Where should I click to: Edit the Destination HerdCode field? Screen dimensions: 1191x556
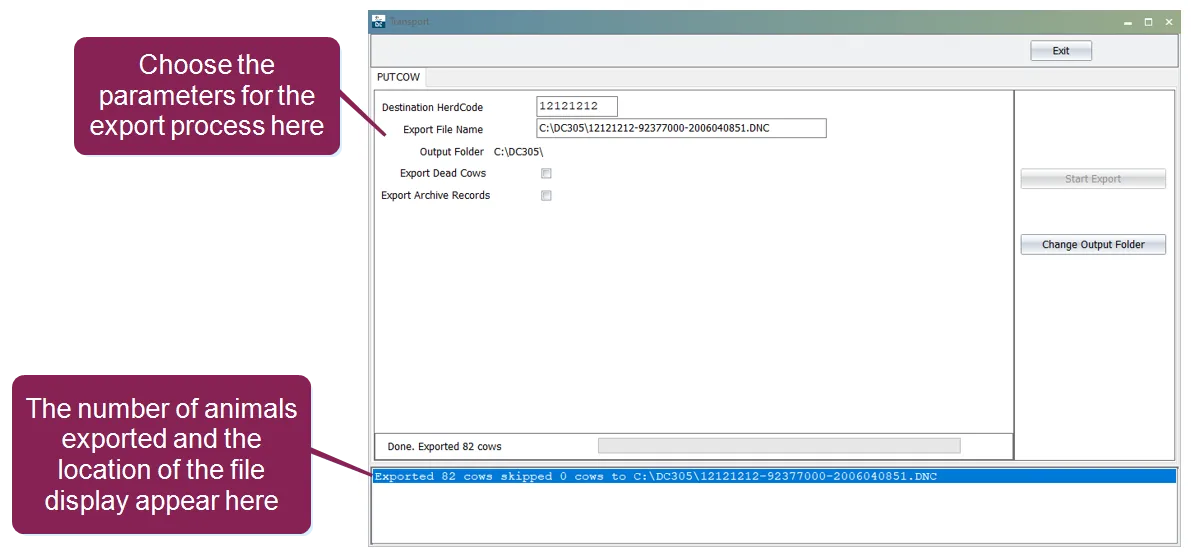coord(577,106)
